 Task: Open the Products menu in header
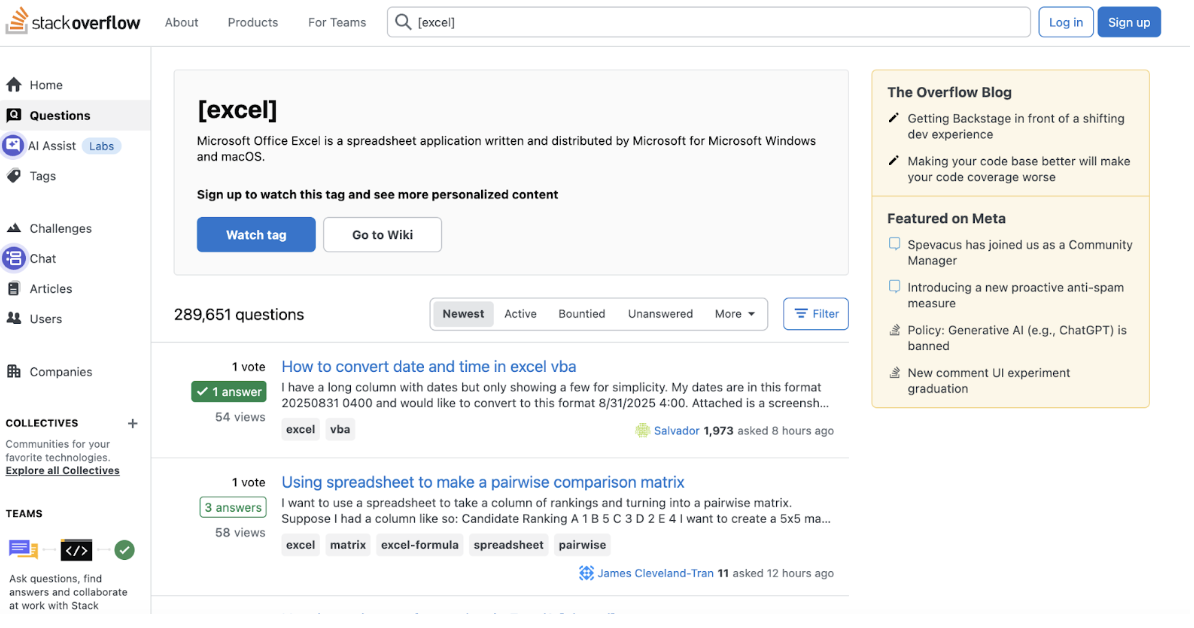(x=253, y=22)
